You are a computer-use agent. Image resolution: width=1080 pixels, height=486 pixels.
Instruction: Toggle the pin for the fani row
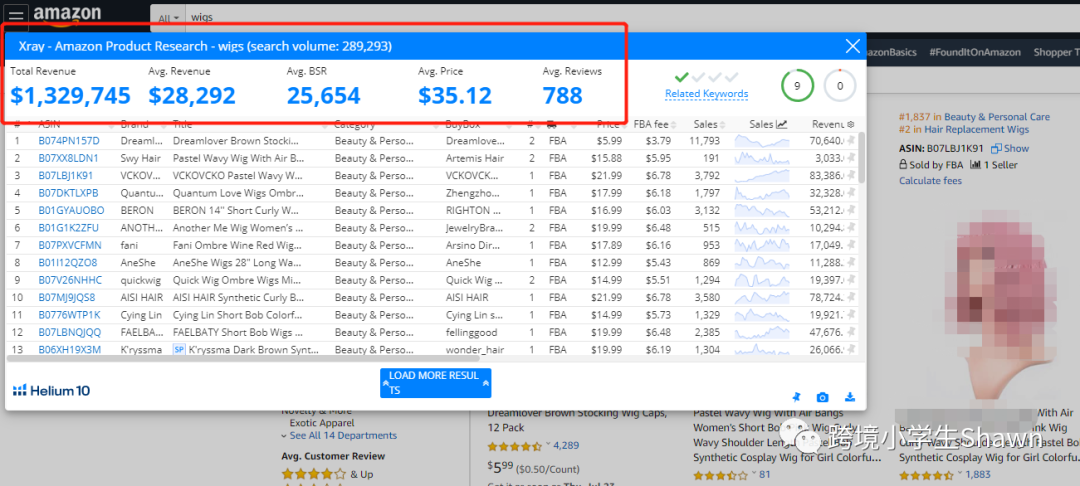pyautogui.click(x=851, y=245)
